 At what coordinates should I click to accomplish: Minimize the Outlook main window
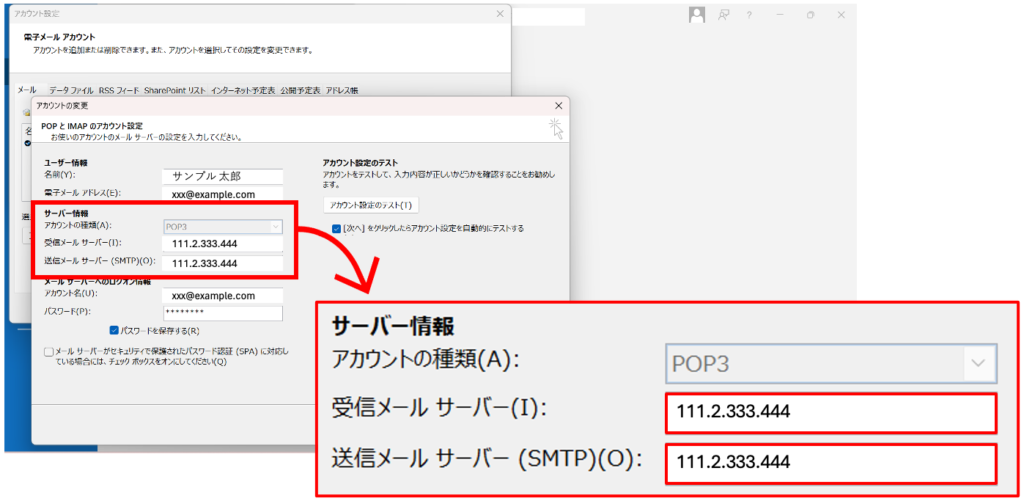779,15
